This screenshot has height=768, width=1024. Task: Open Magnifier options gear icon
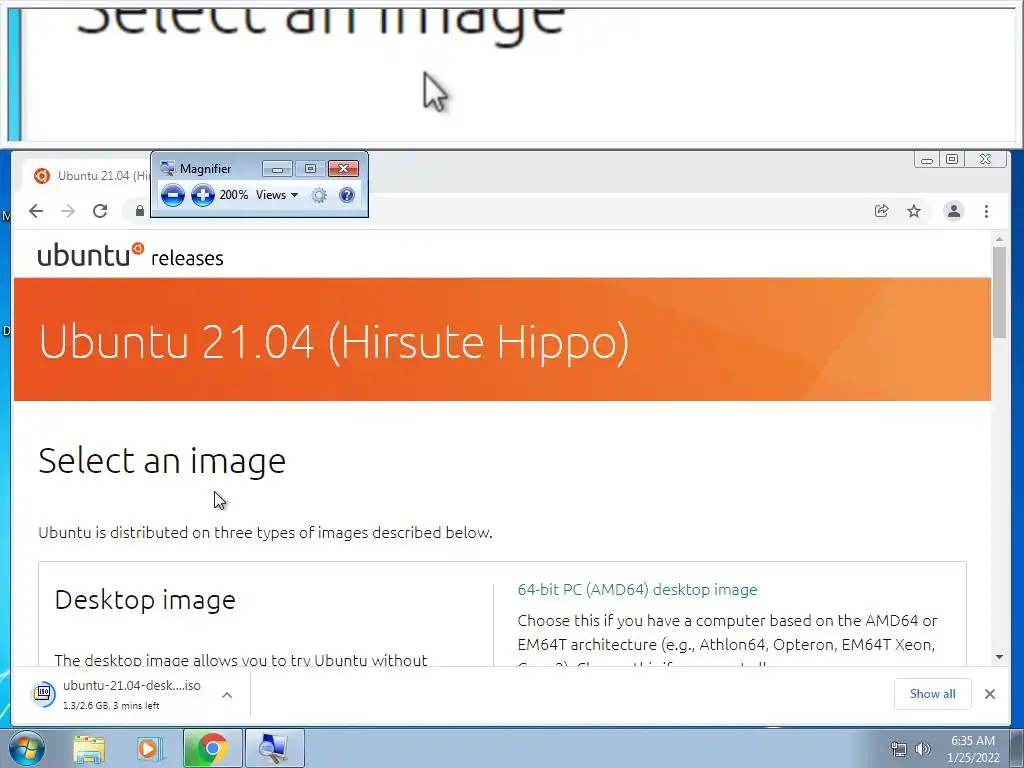click(319, 195)
